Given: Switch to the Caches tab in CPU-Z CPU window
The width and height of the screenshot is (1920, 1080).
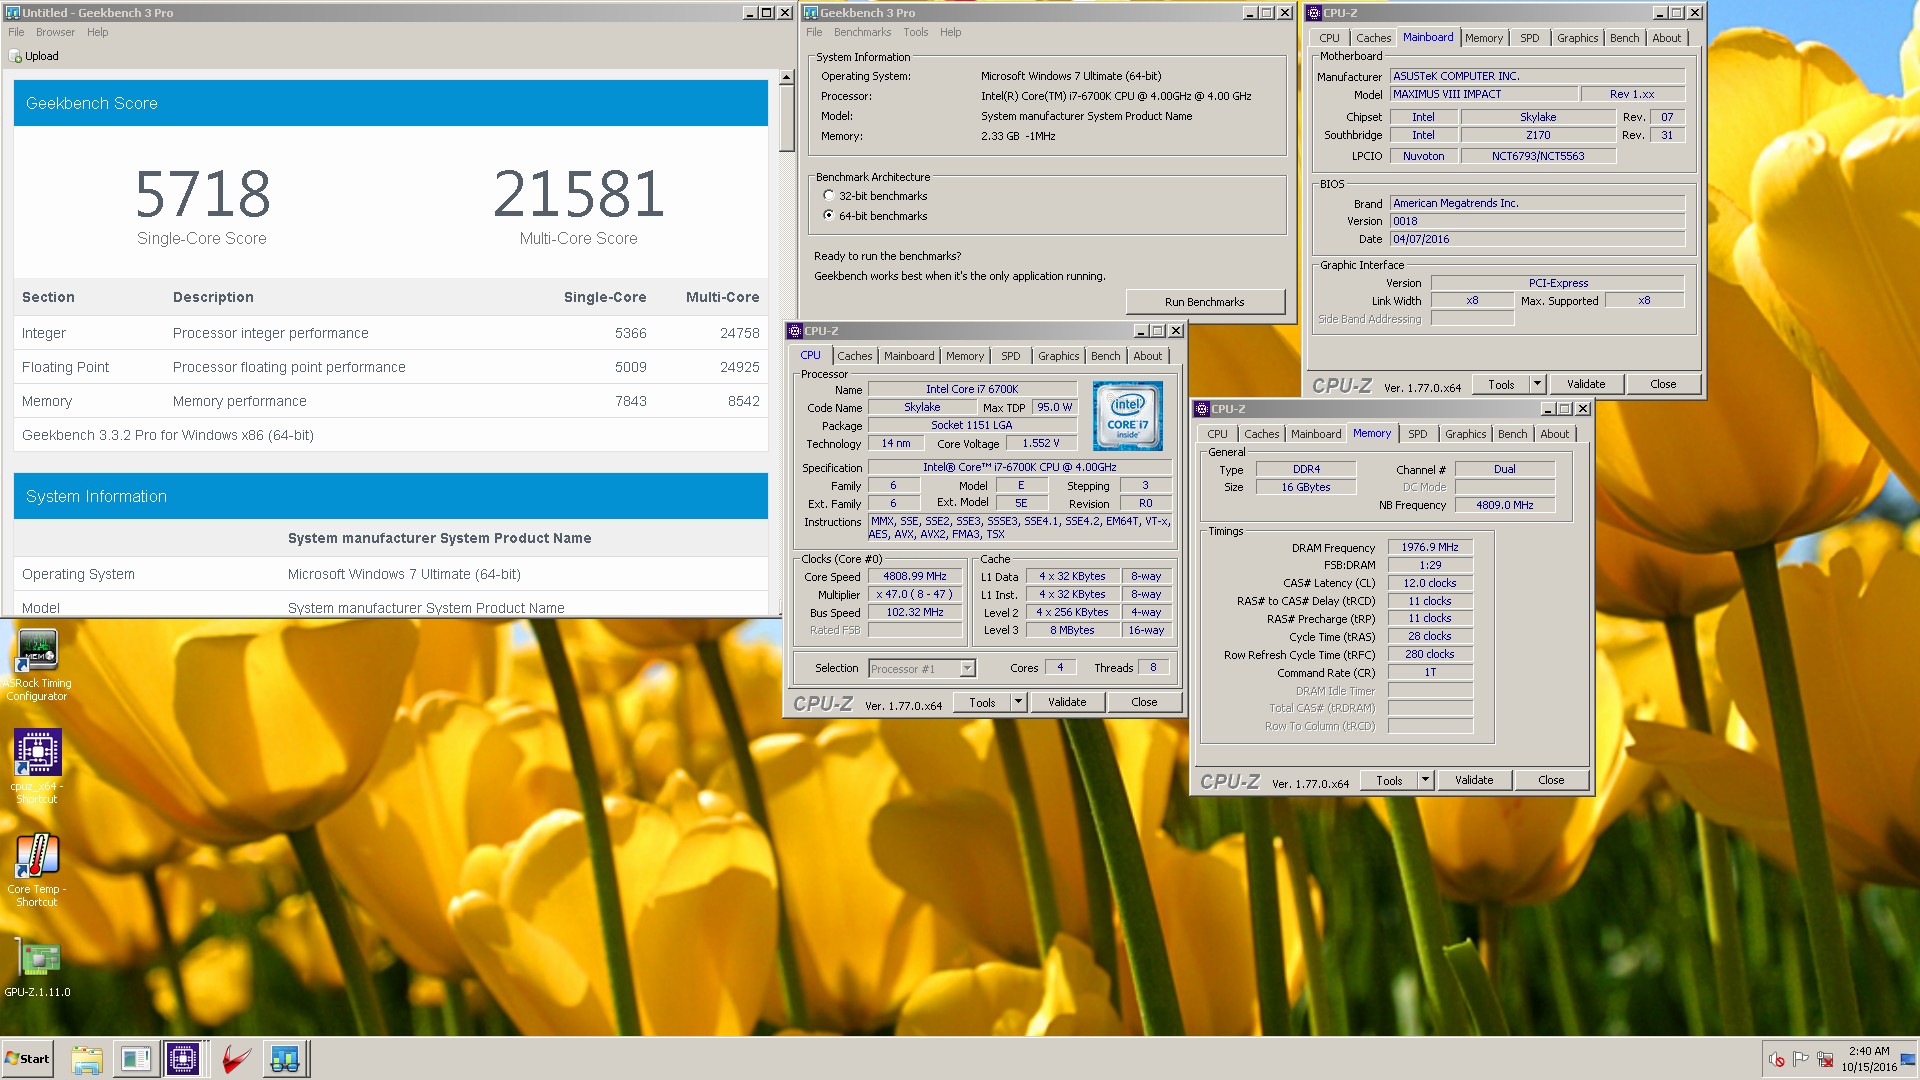Looking at the screenshot, I should [855, 356].
